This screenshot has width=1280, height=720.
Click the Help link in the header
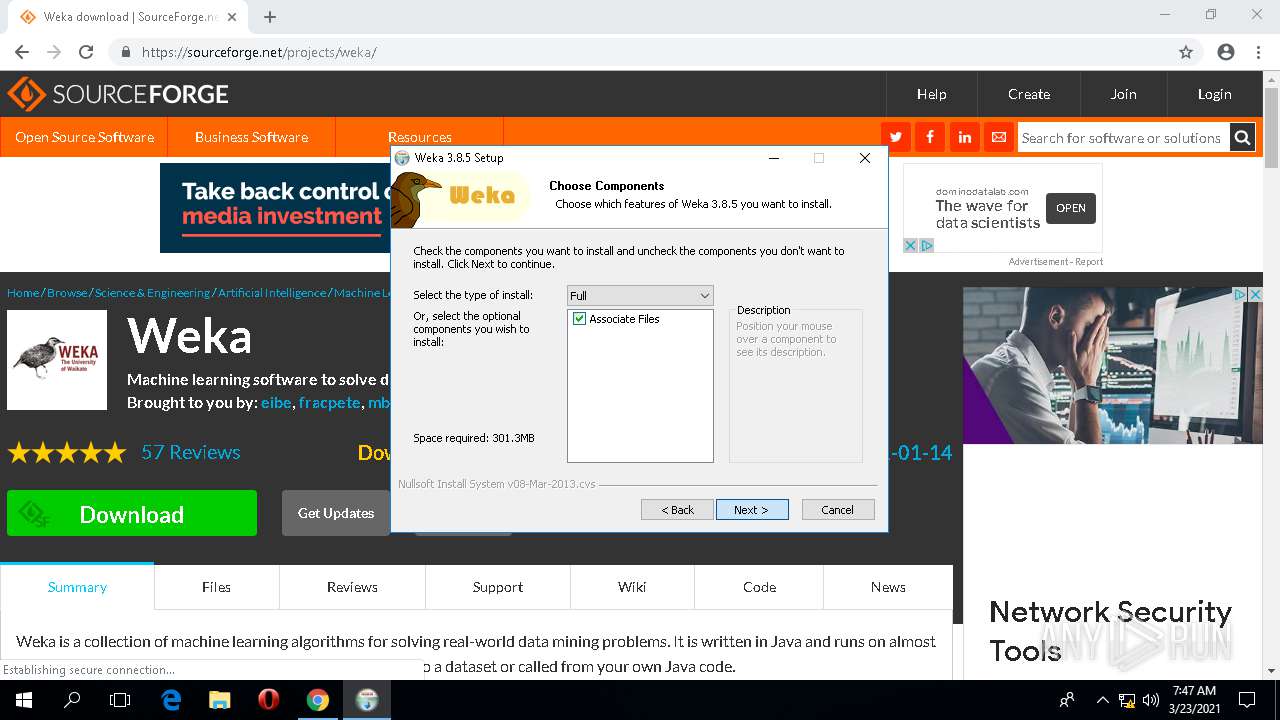point(931,94)
